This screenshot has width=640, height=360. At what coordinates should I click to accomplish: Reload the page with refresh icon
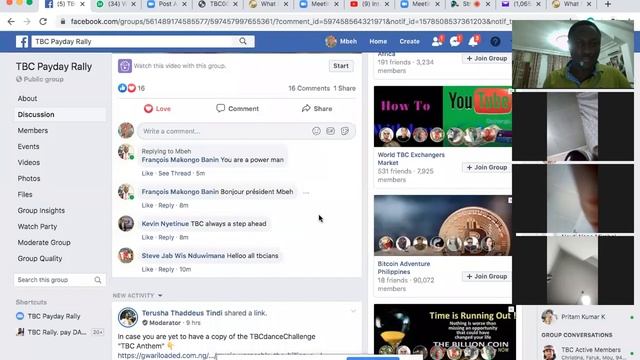tap(43, 21)
